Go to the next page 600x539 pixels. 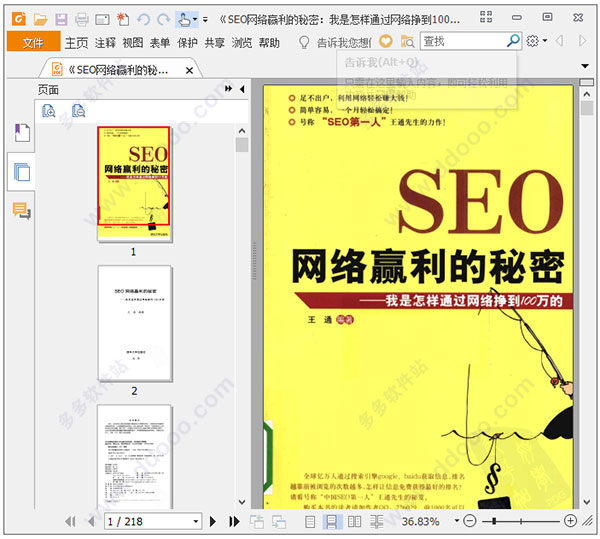pos(213,521)
